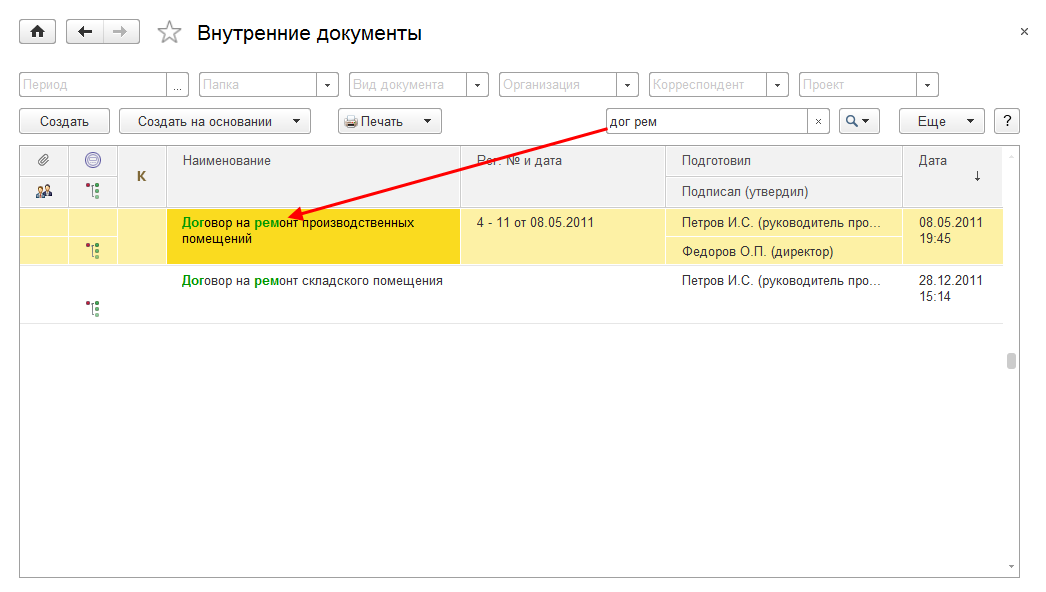Add page to favorites with star
Viewport: 1046px width, 592px height.
click(x=169, y=33)
